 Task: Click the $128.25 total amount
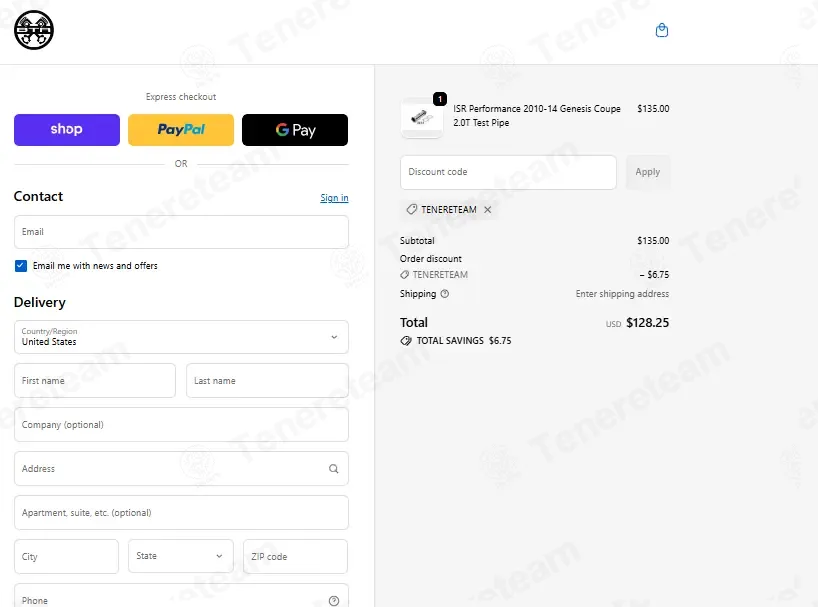tap(647, 323)
